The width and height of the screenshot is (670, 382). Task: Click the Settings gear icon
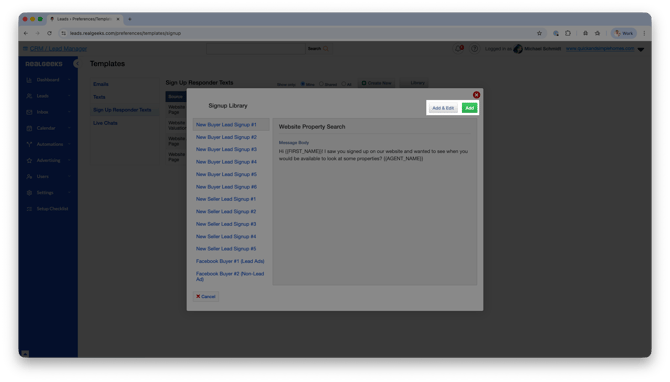coord(29,193)
